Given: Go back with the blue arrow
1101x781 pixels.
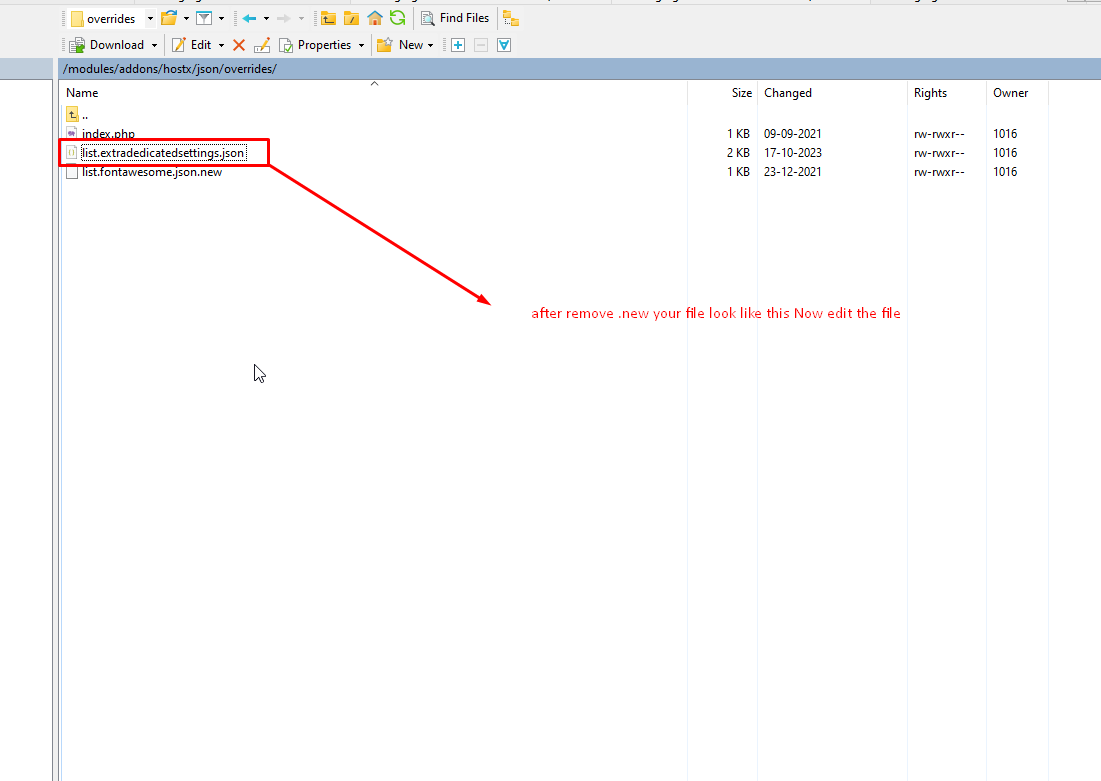Looking at the screenshot, I should tap(250, 18).
